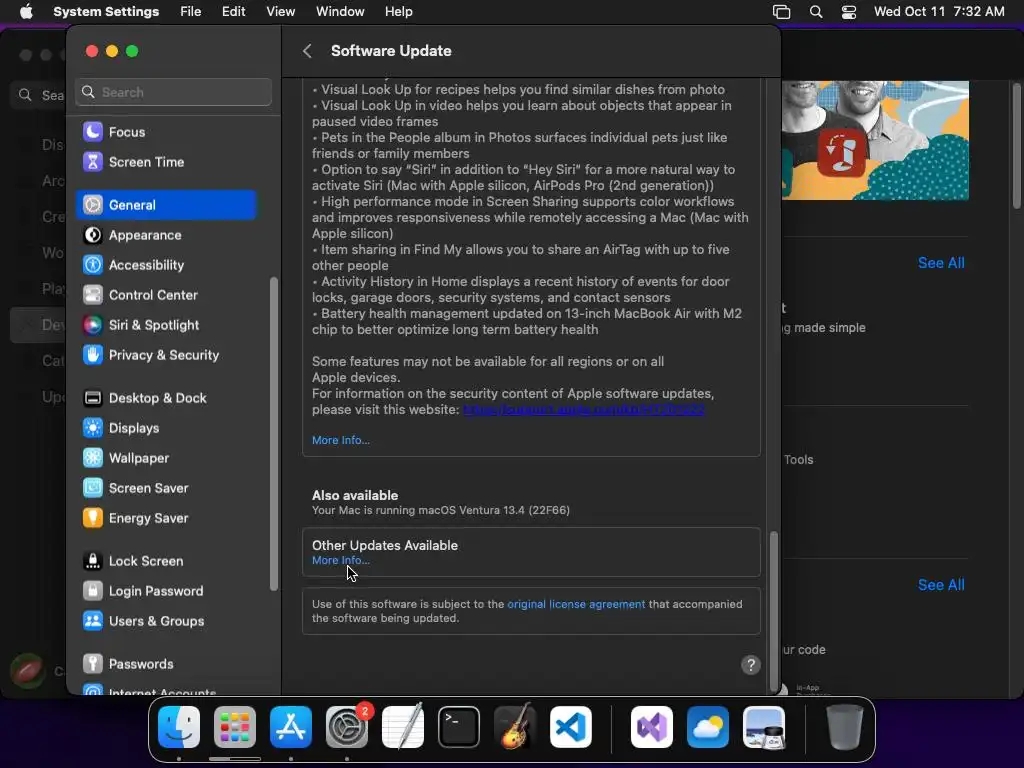
Task: Open Preview app from Dock
Action: click(764, 727)
